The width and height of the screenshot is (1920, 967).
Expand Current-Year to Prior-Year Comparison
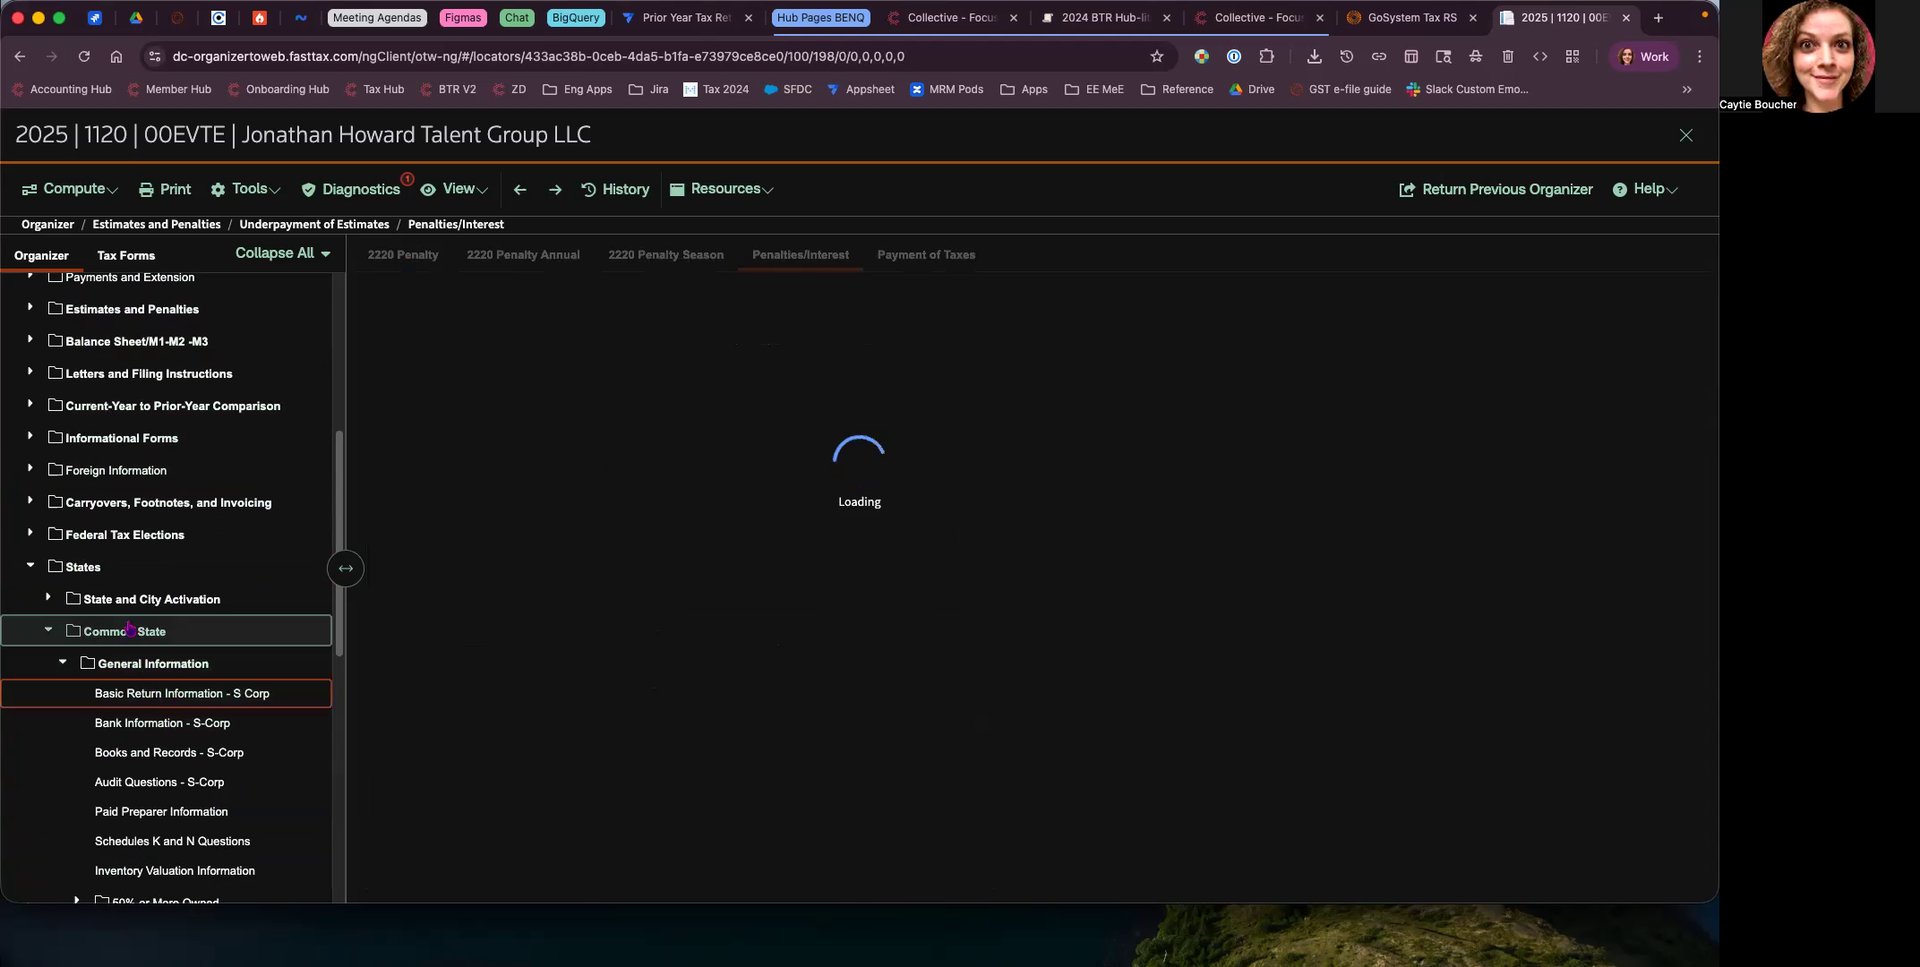[x=30, y=404]
